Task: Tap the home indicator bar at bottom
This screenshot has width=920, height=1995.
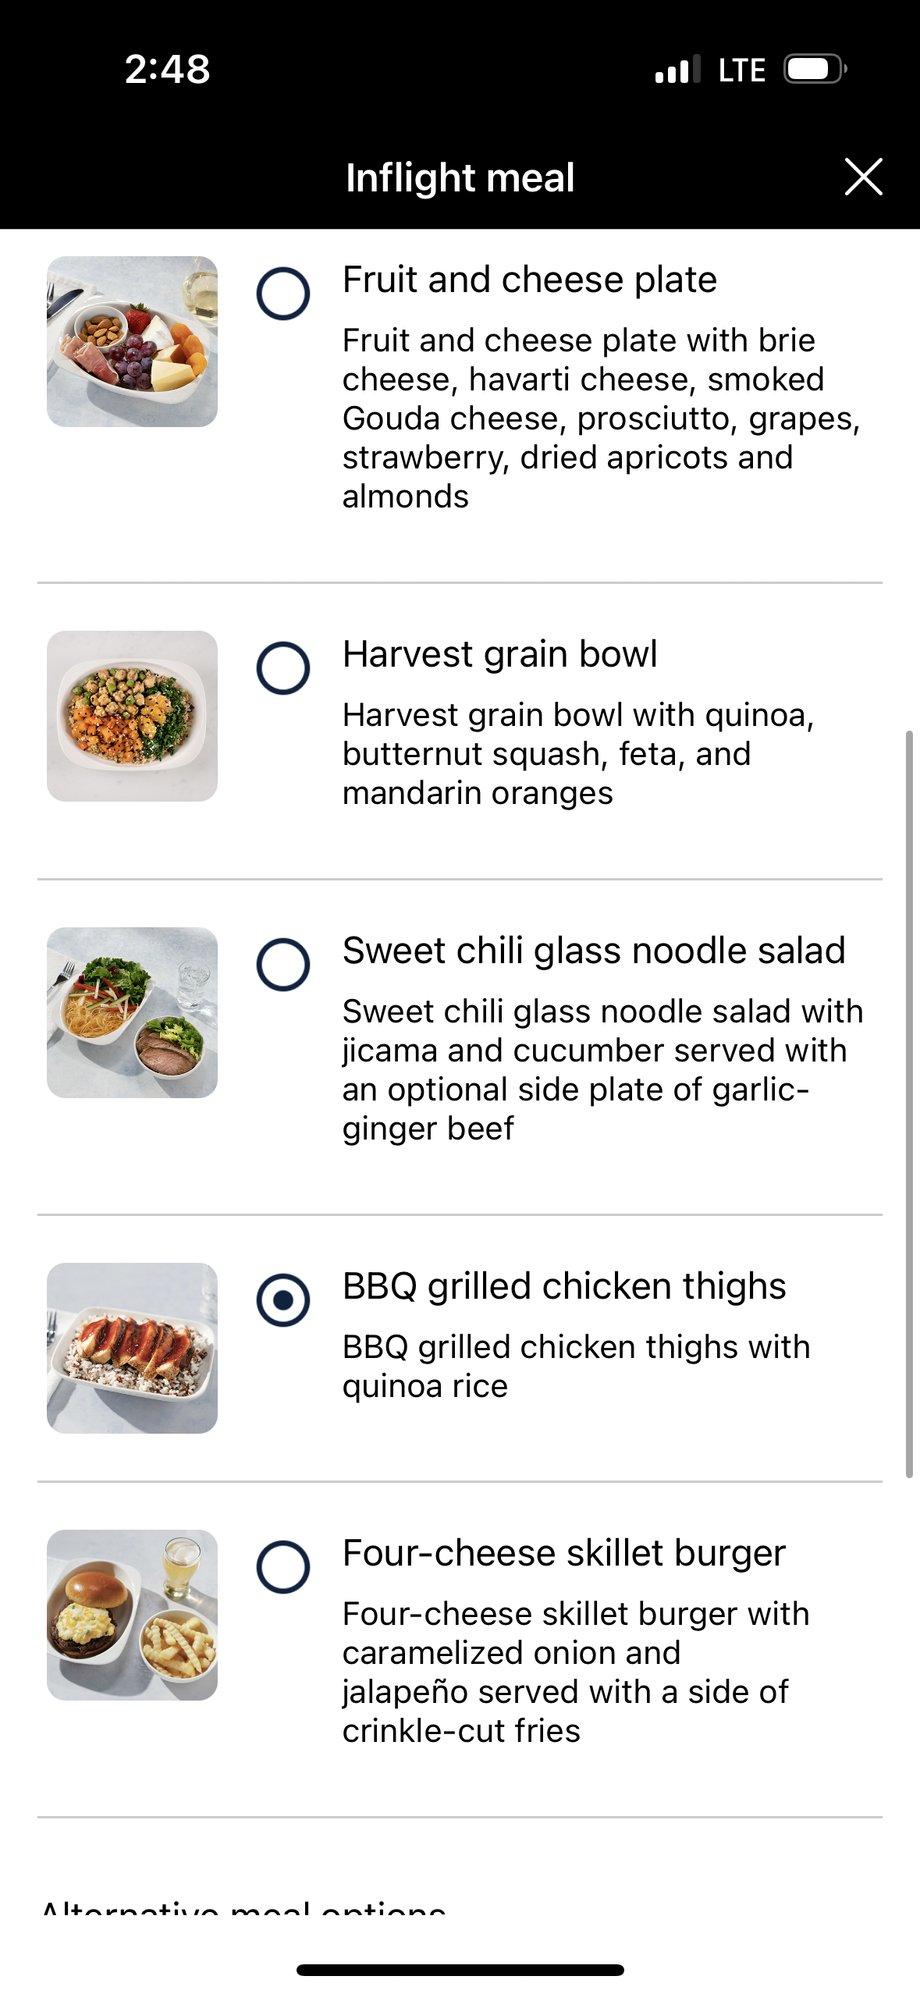Action: click(460, 1969)
